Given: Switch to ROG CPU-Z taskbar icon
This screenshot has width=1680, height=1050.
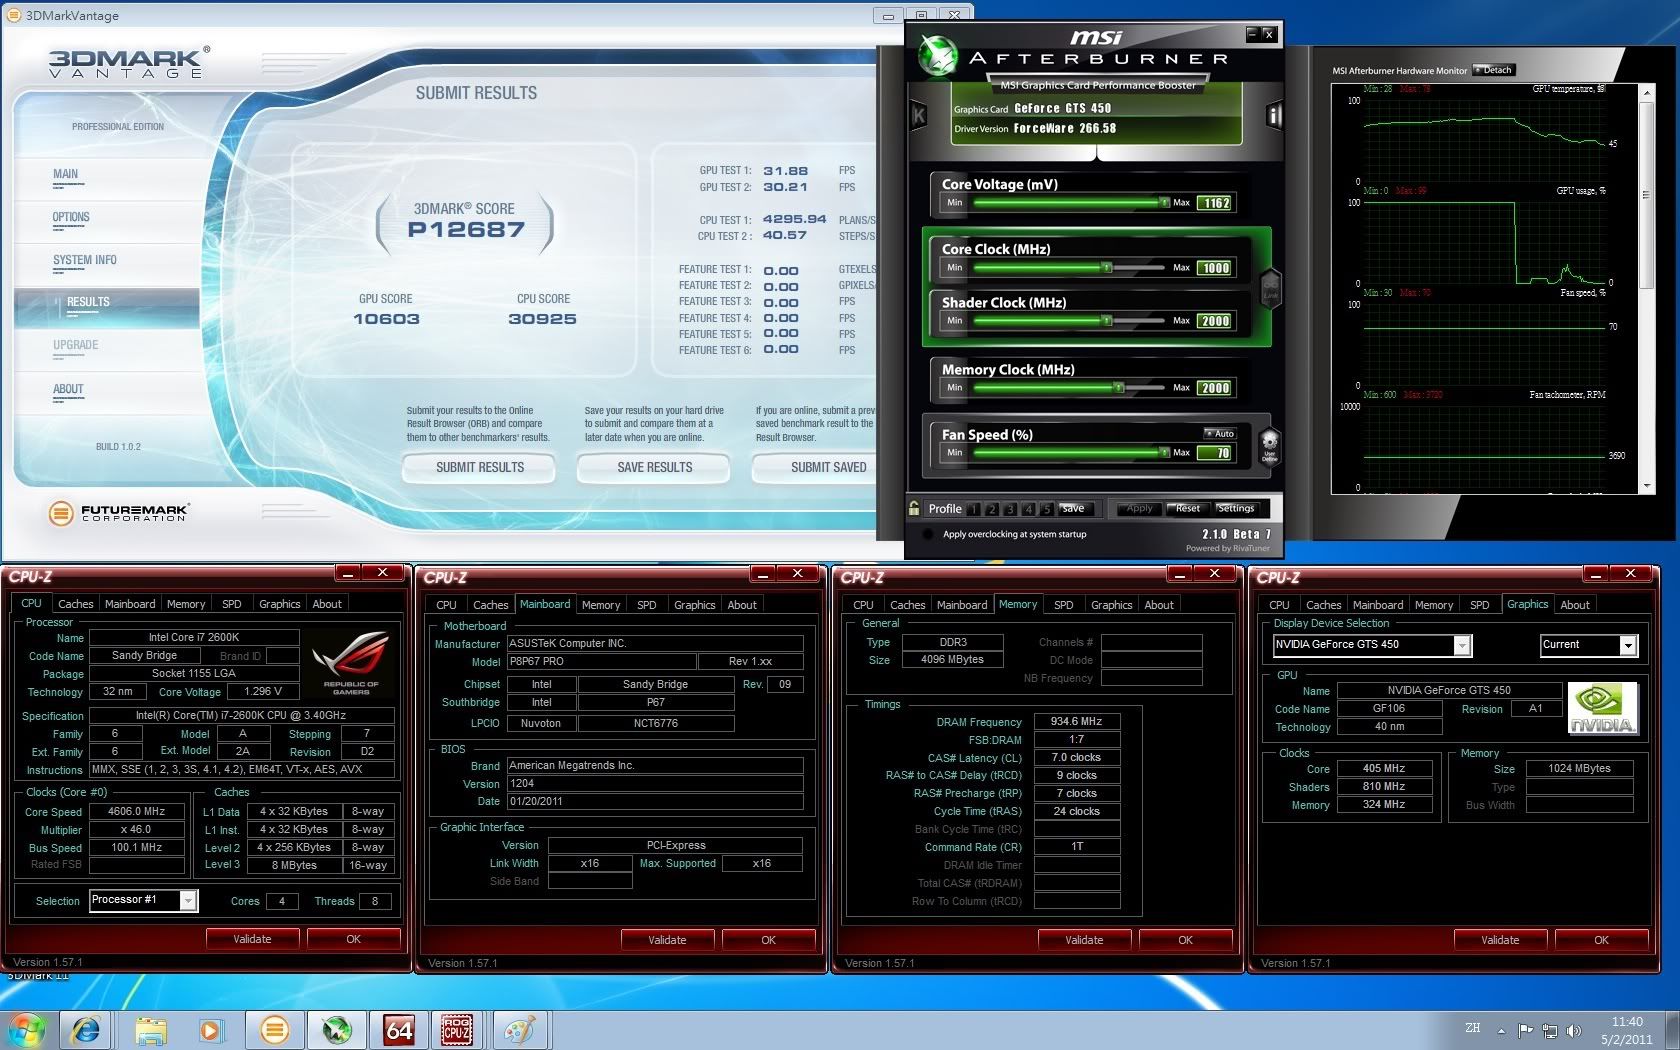Looking at the screenshot, I should pyautogui.click(x=457, y=1029).
